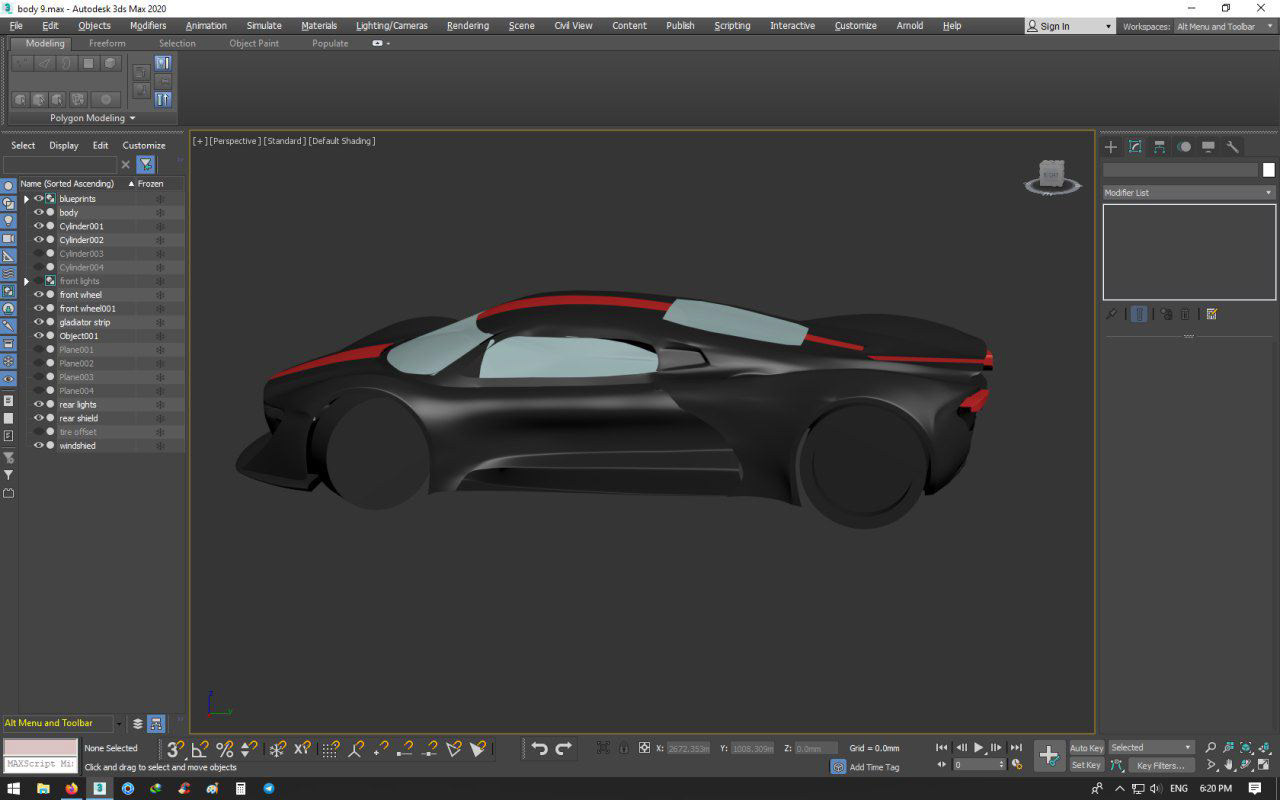Click the Firefox icon in taskbar
Image resolution: width=1280 pixels, height=800 pixels.
71,788
